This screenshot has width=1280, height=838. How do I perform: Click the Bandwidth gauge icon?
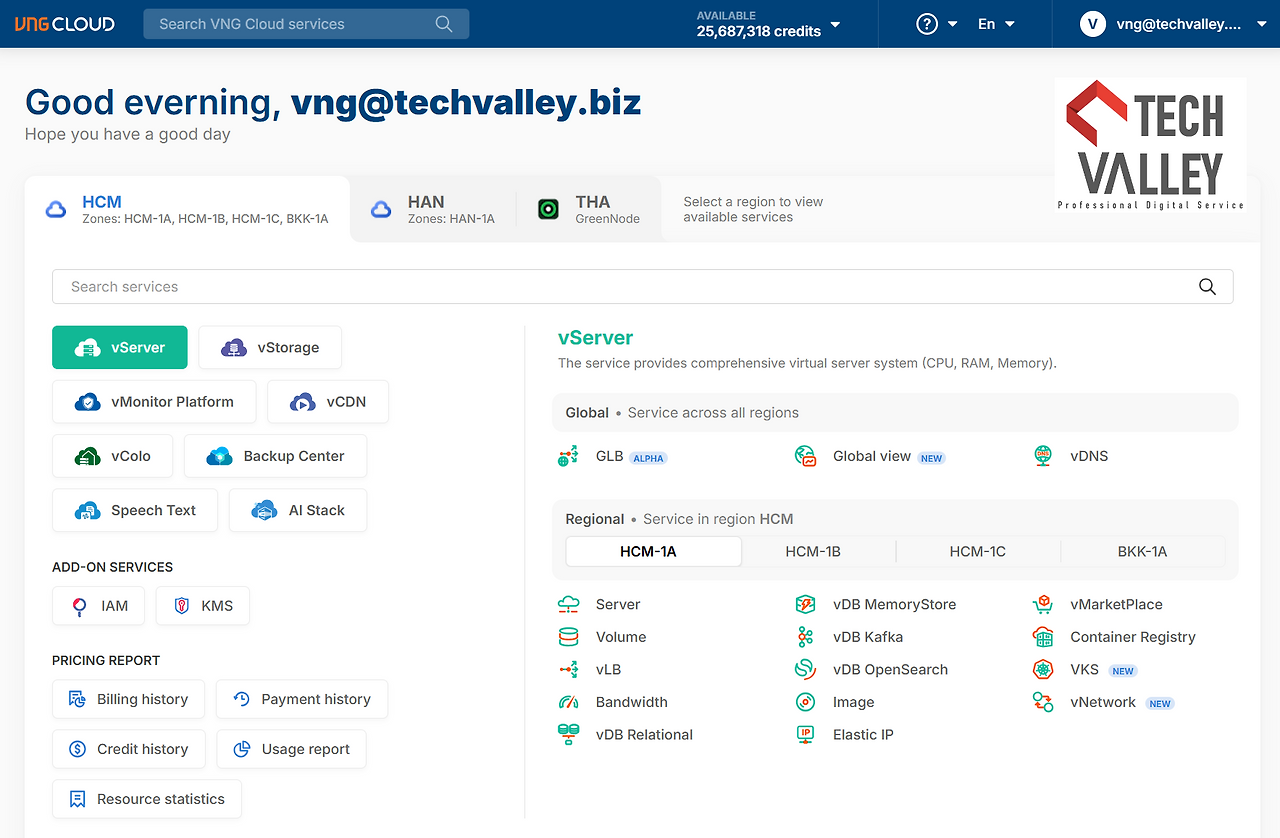[x=568, y=702]
